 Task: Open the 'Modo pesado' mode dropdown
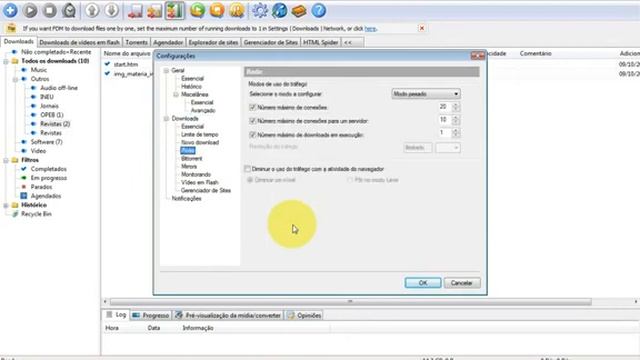[426, 94]
